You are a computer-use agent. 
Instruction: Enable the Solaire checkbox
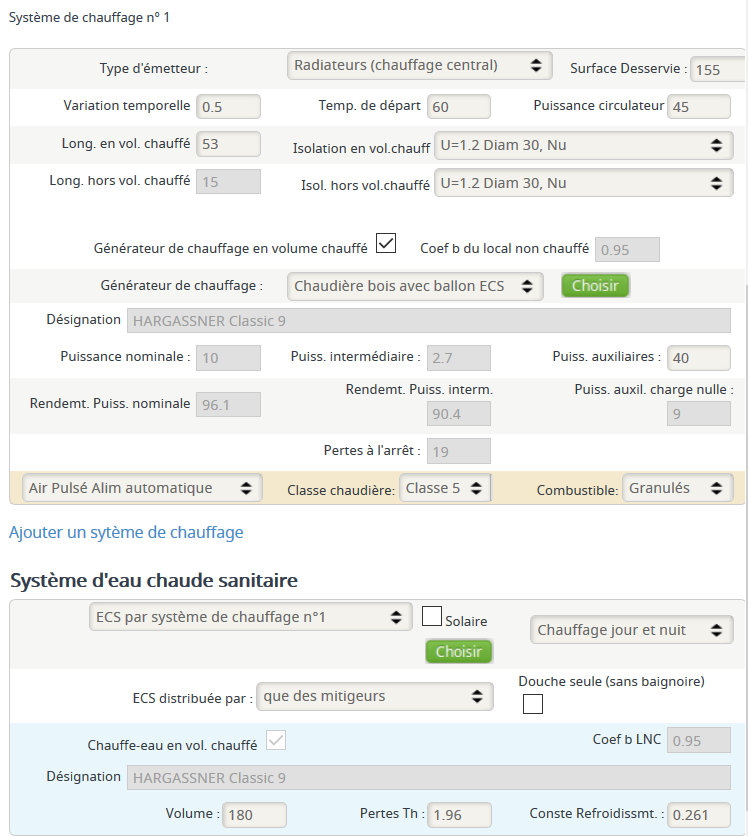coord(432,616)
